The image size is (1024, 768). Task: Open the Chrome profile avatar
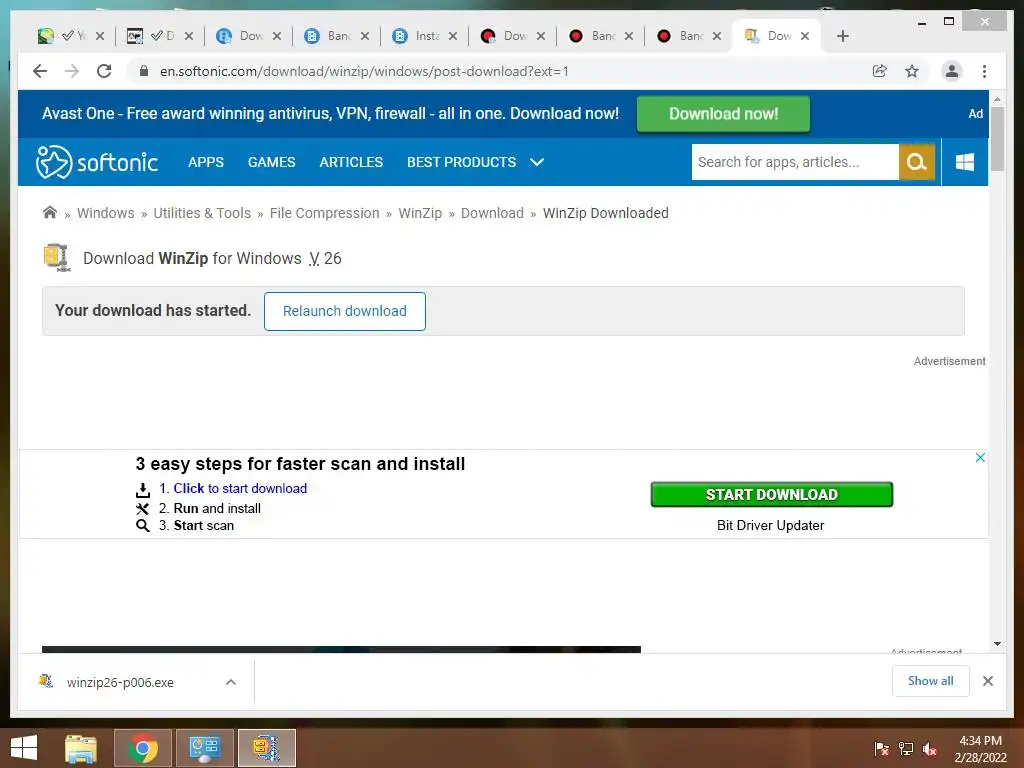coord(952,71)
